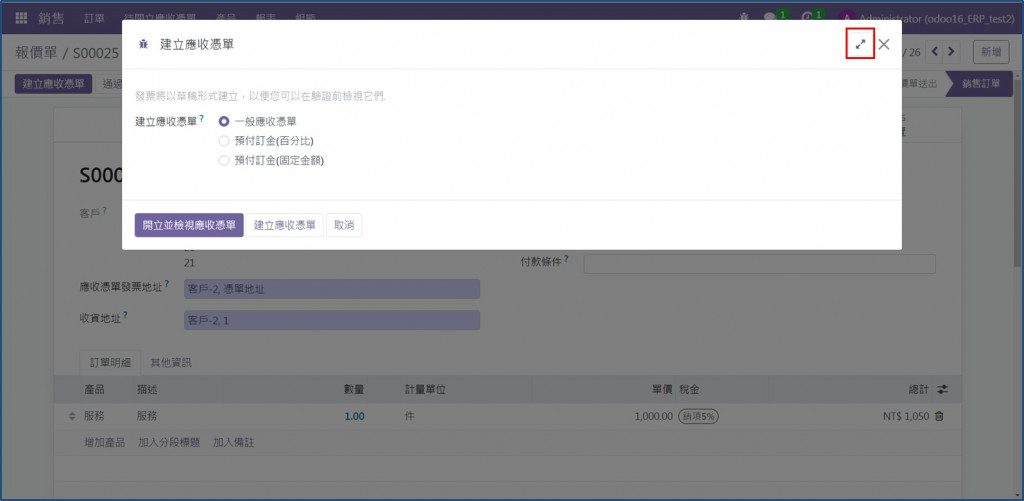The image size is (1024, 501).
Task: Click the 開立並檢視應收憑單 button
Action: [189, 225]
